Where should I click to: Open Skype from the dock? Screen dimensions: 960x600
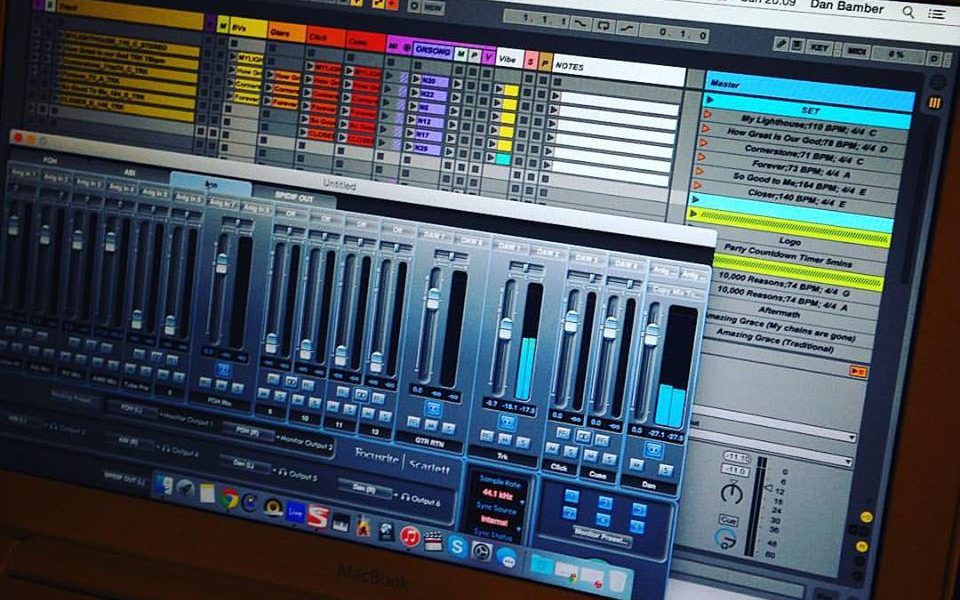457,545
